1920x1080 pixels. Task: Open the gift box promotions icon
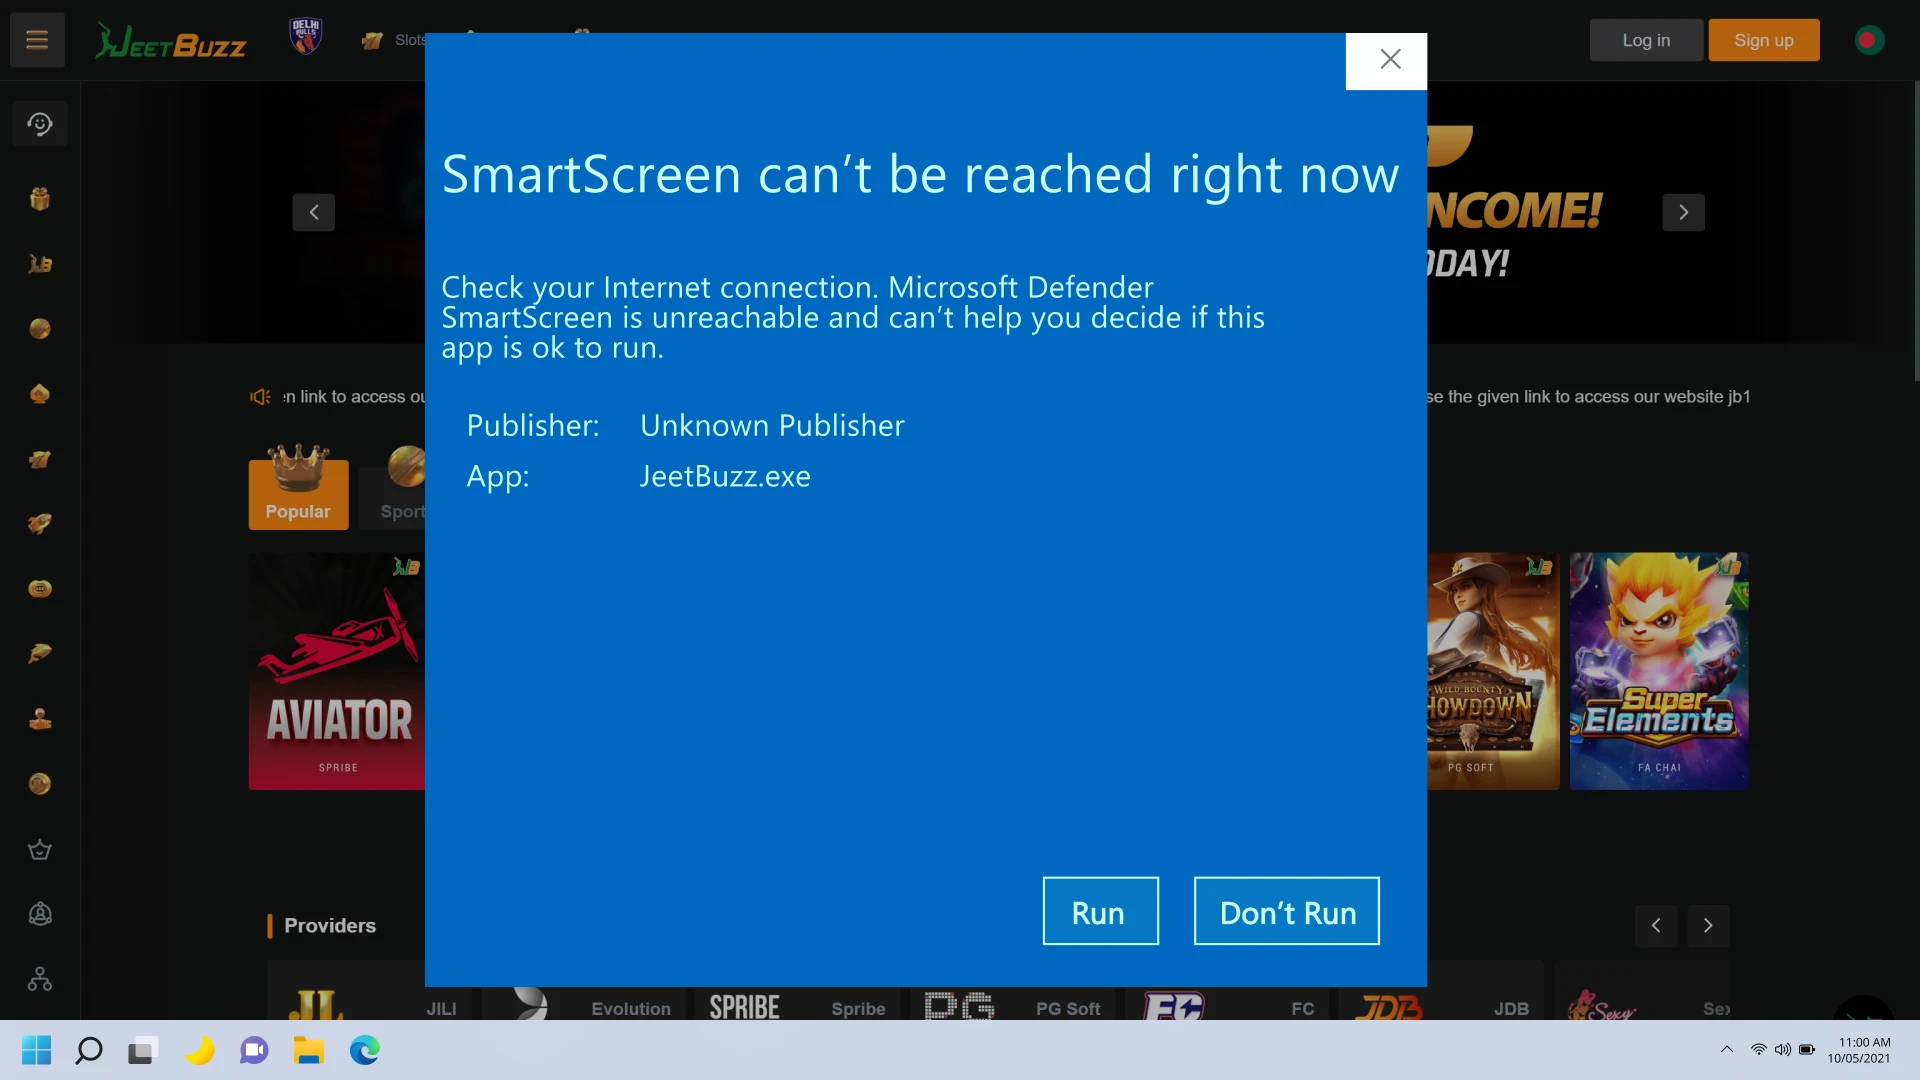pos(40,199)
